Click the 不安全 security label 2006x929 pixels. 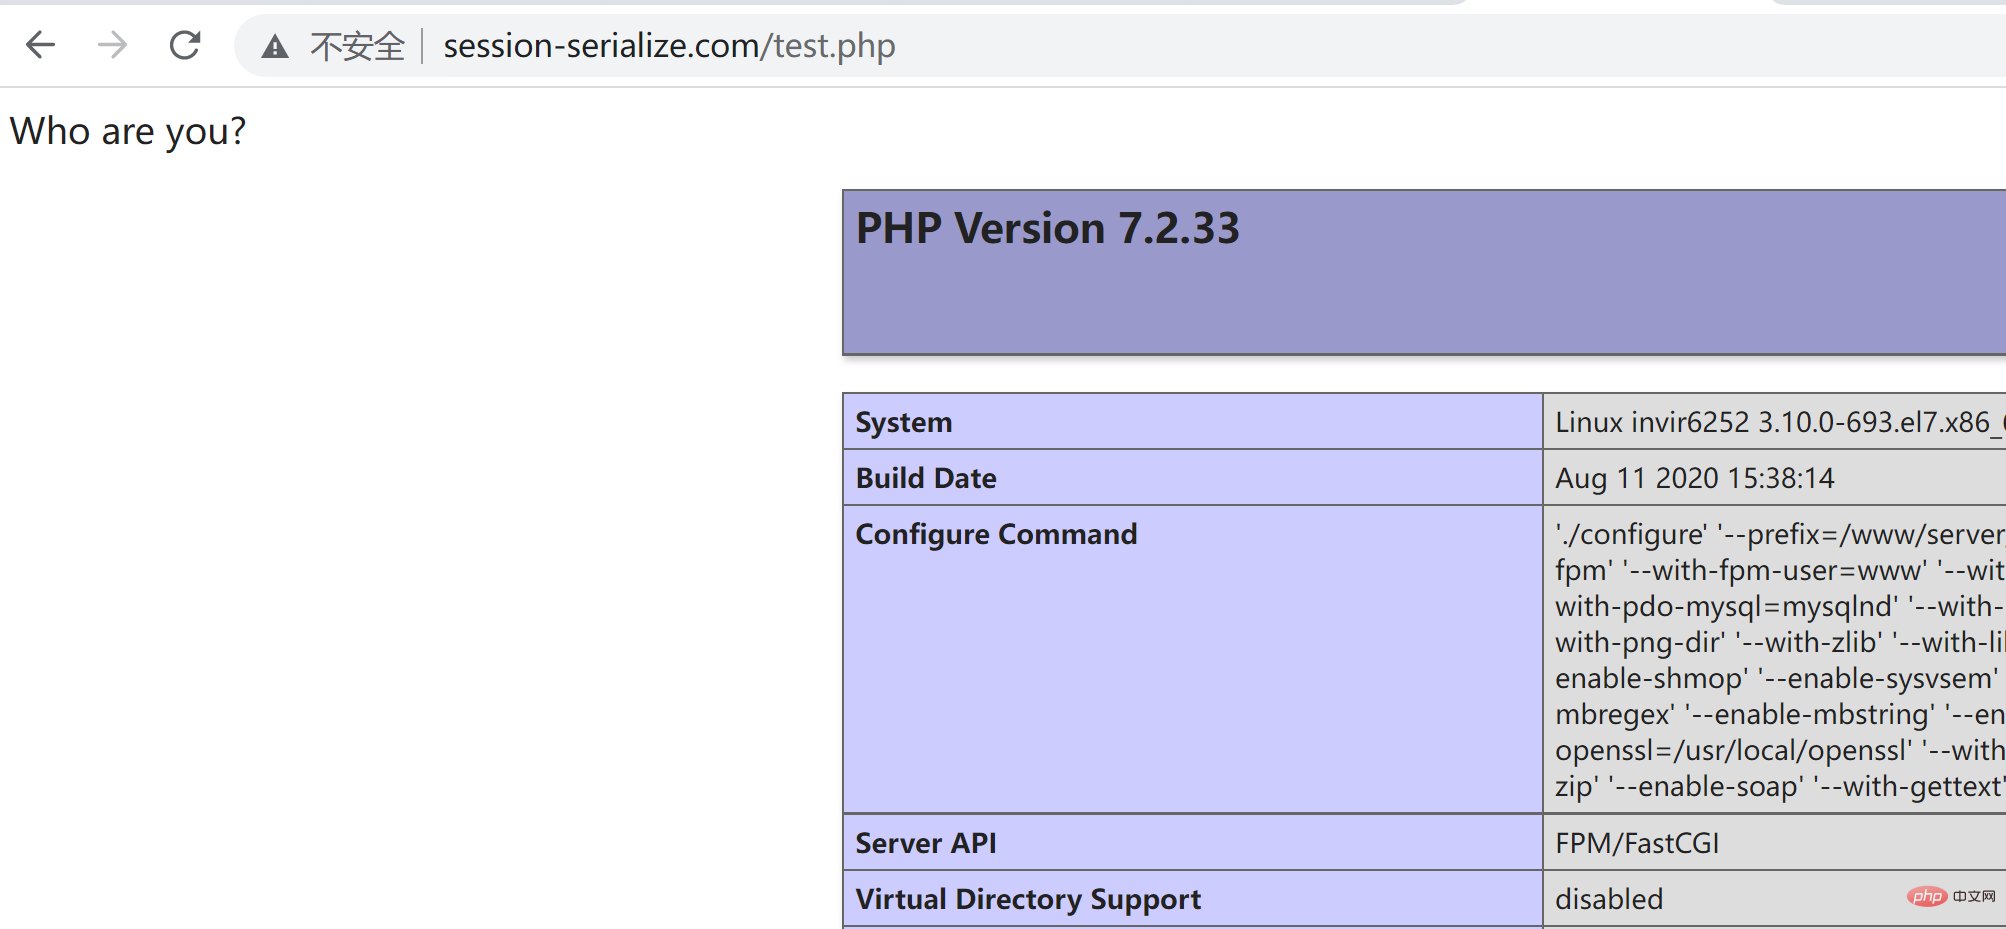pos(357,46)
